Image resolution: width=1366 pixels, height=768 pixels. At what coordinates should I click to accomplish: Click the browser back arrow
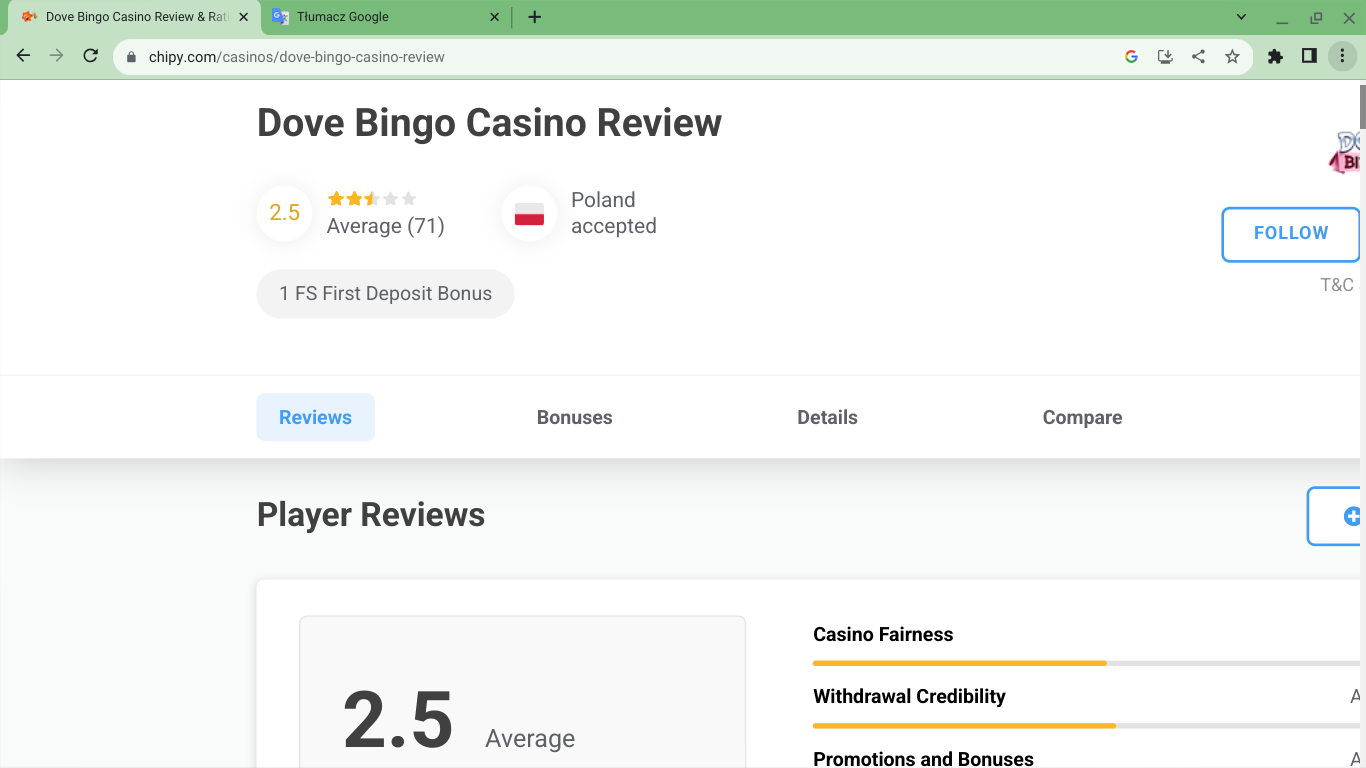(x=23, y=56)
